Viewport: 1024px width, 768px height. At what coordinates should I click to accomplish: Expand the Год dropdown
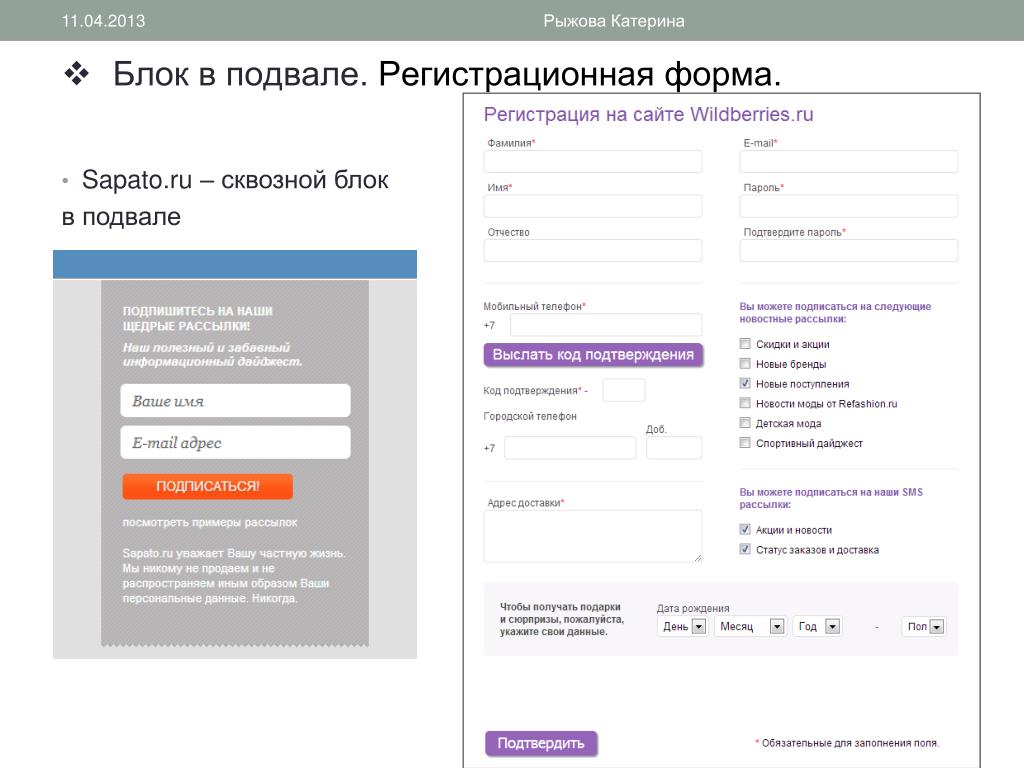(818, 626)
